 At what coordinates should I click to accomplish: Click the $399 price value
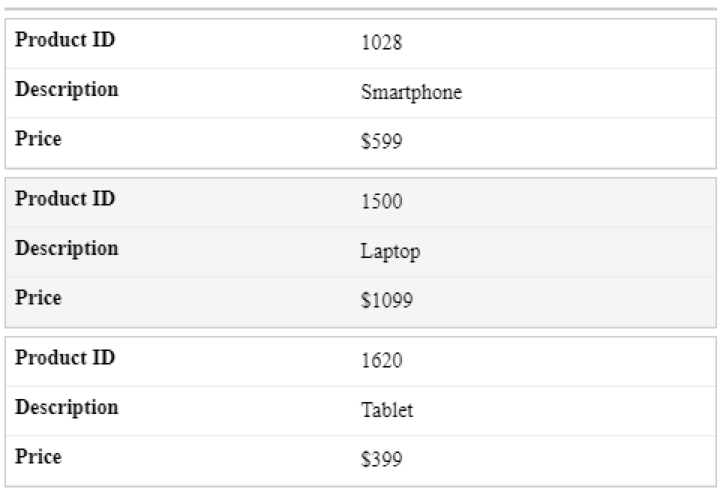point(382,459)
